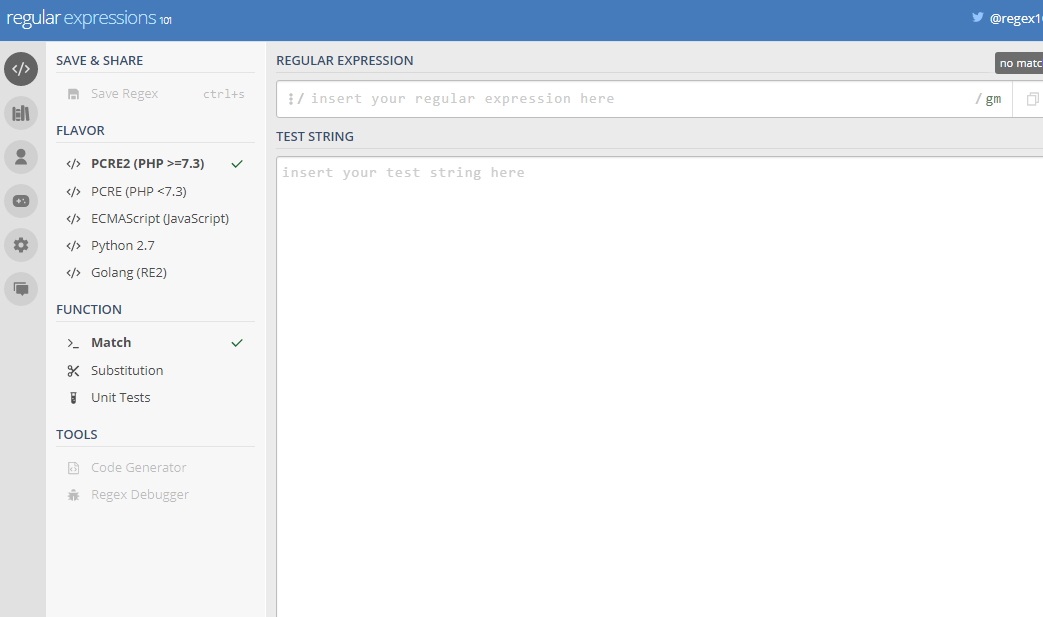Open the community patterns library icon
The height and width of the screenshot is (617, 1043).
click(x=20, y=112)
